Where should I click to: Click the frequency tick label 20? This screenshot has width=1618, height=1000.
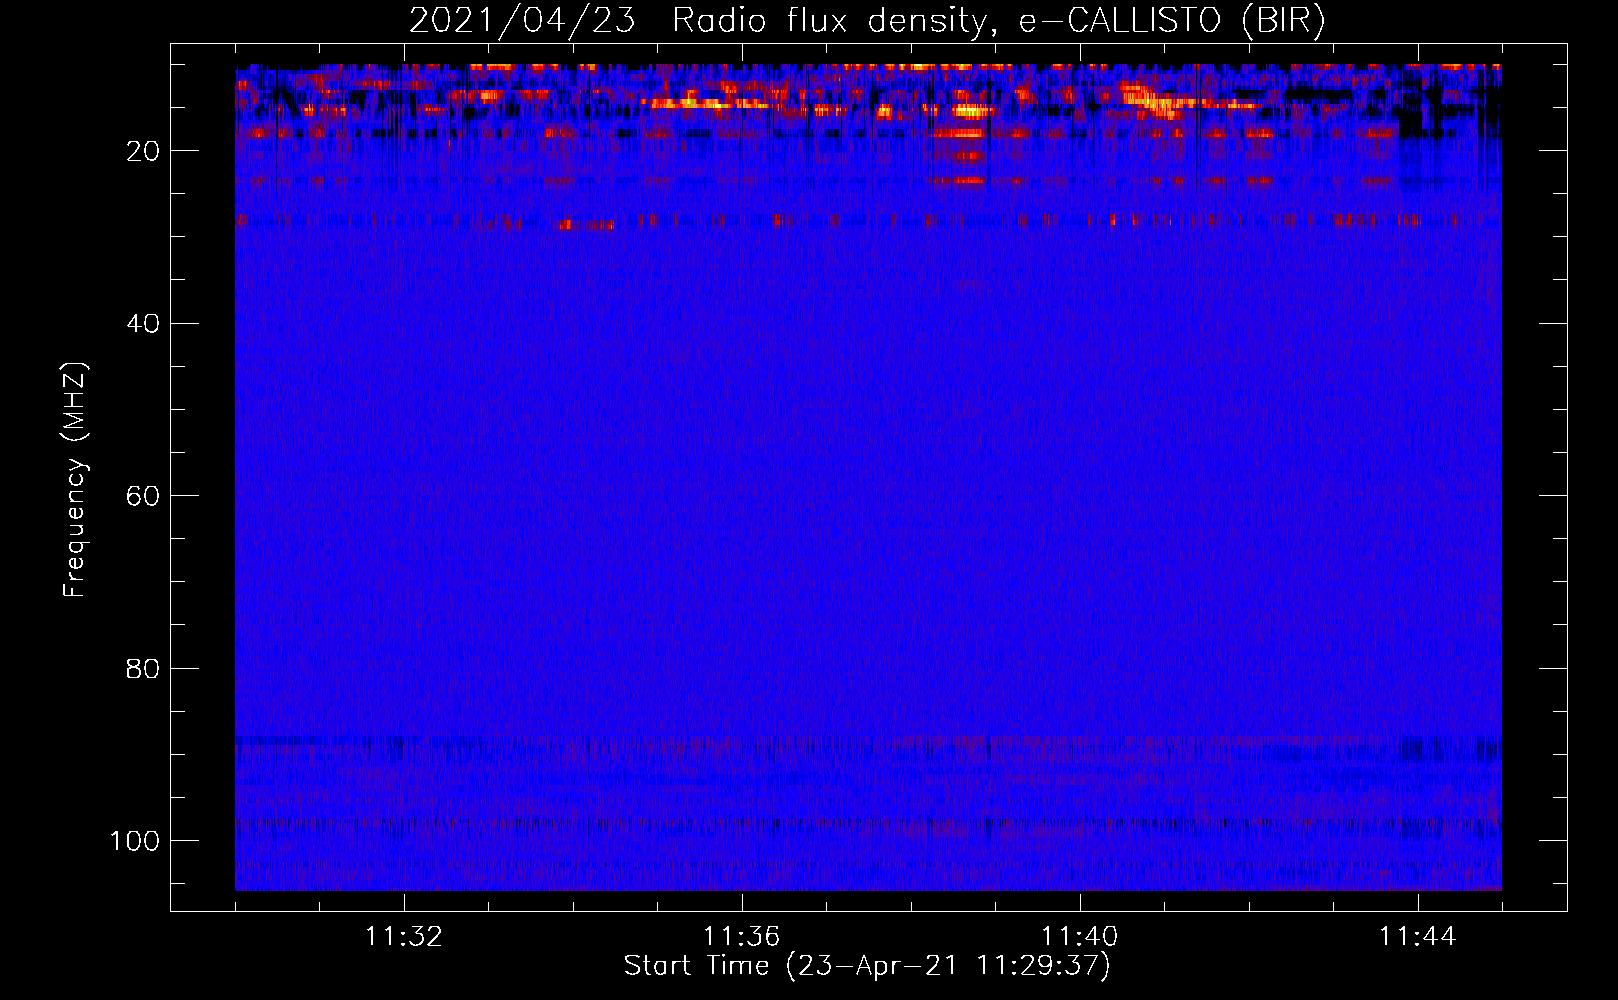tap(143, 151)
